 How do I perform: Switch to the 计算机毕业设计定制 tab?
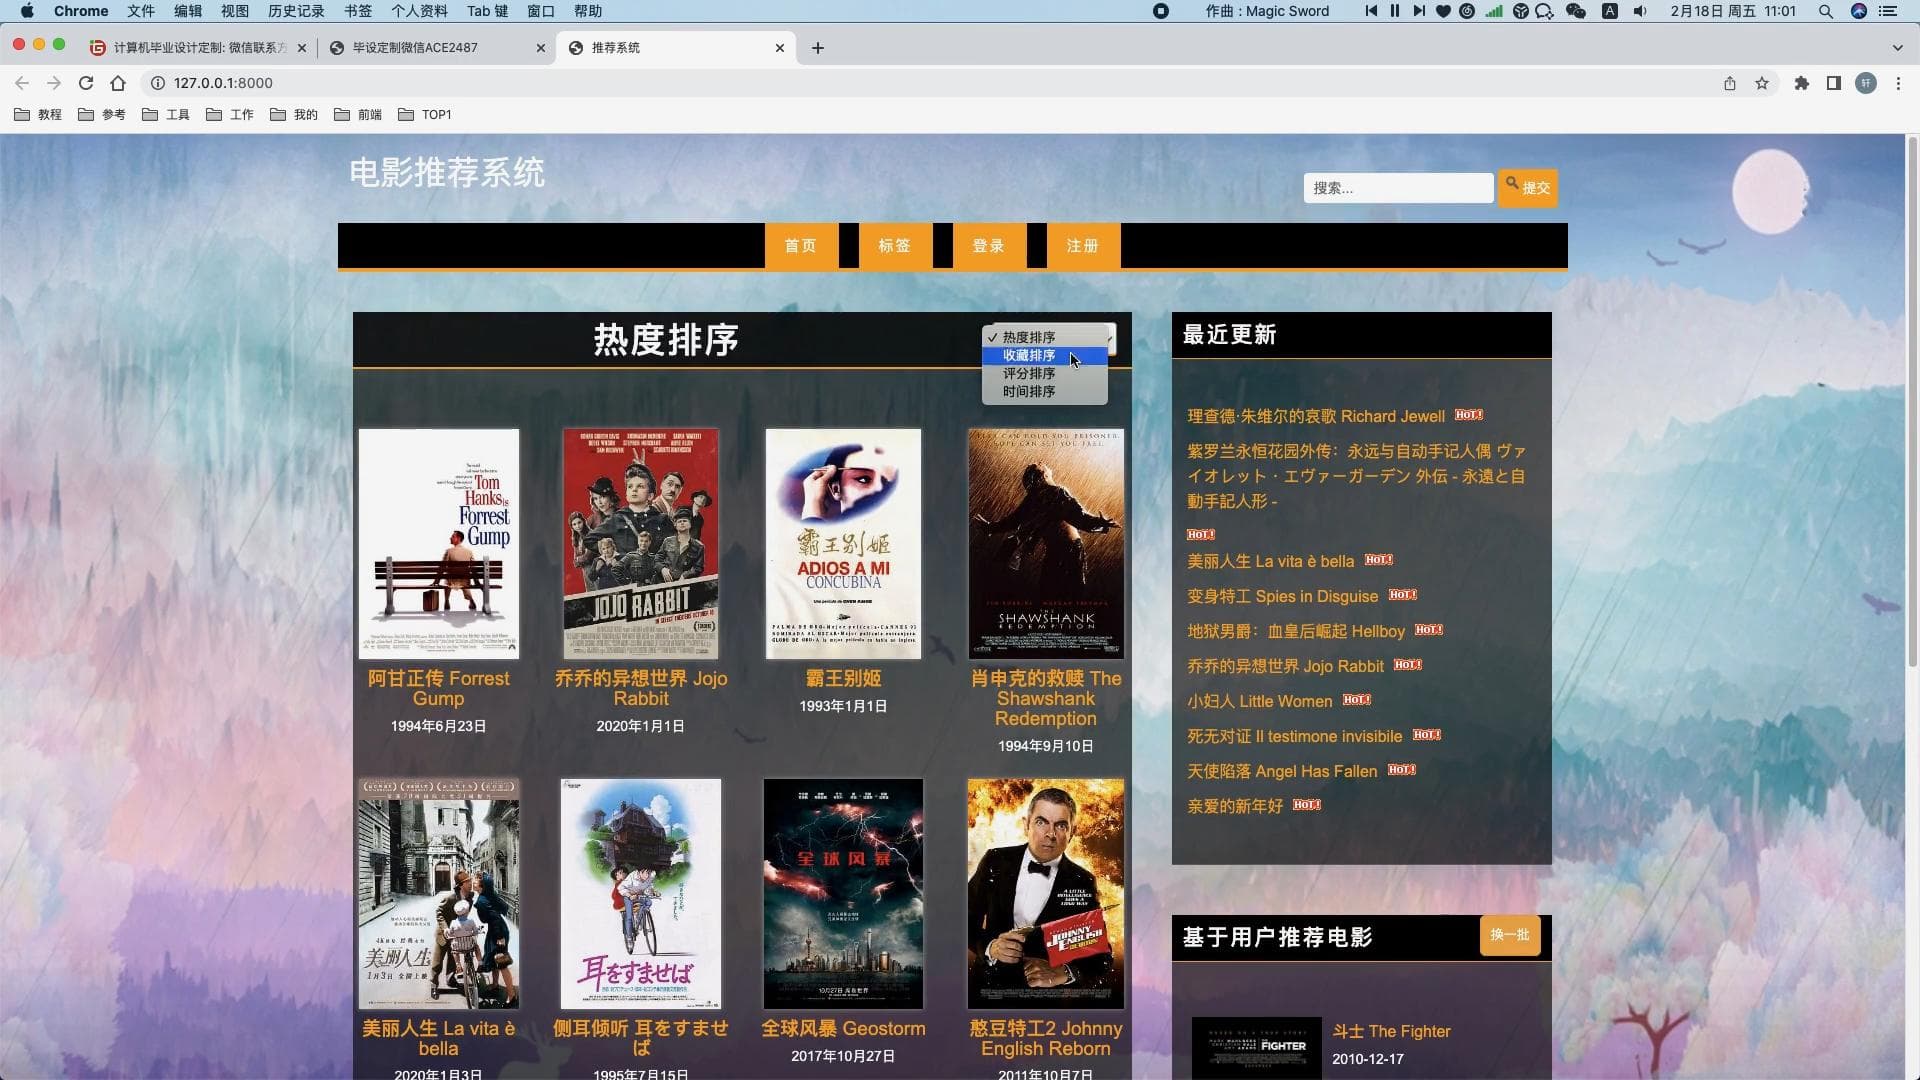click(200, 48)
